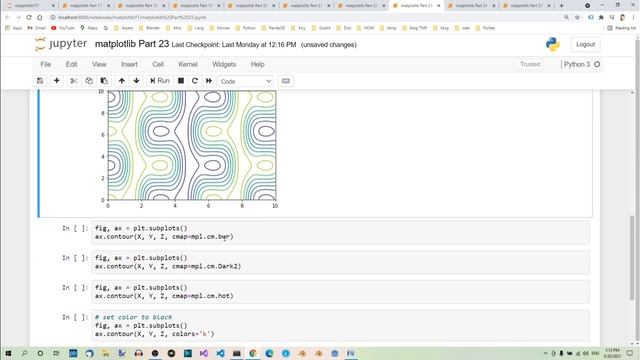Select the cell with cmap=mpl.cm.bwr
Screen dimensions: 640x360
tap(340, 232)
